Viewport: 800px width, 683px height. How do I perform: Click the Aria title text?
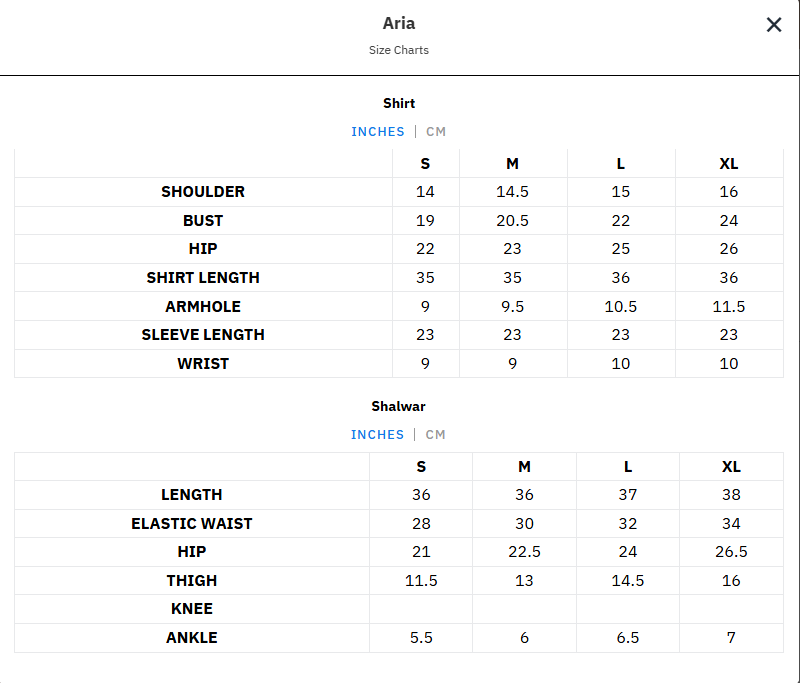click(x=399, y=23)
